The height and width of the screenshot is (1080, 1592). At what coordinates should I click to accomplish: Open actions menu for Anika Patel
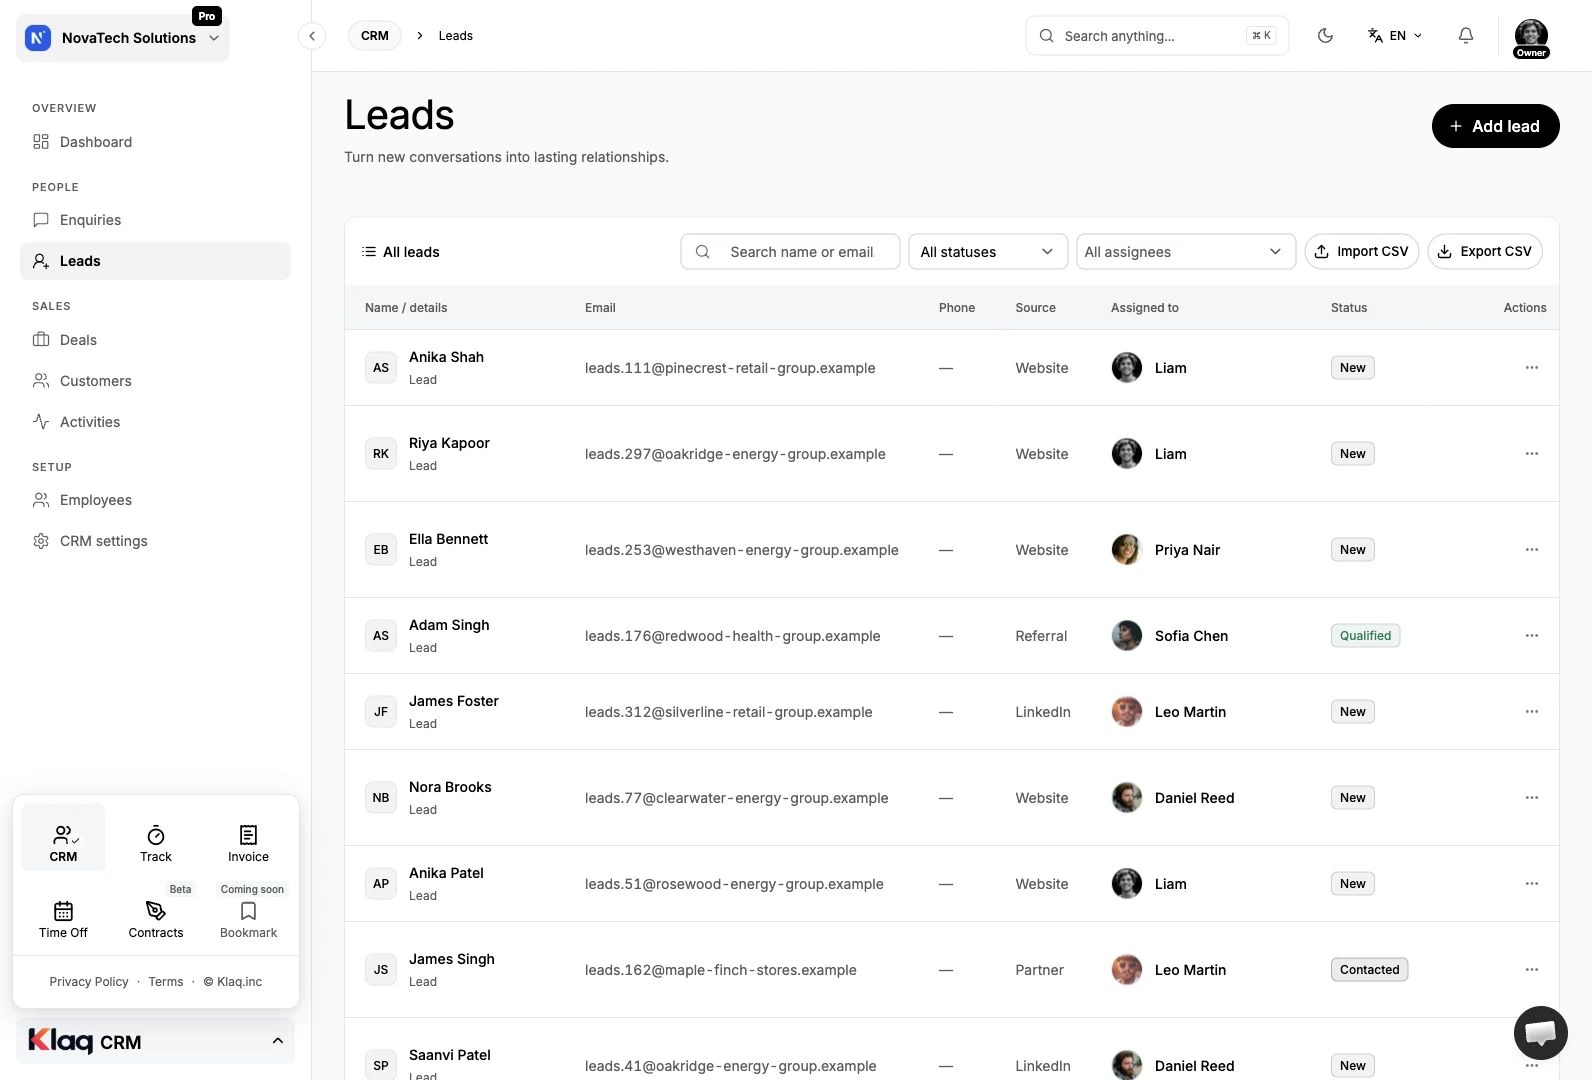[1531, 884]
